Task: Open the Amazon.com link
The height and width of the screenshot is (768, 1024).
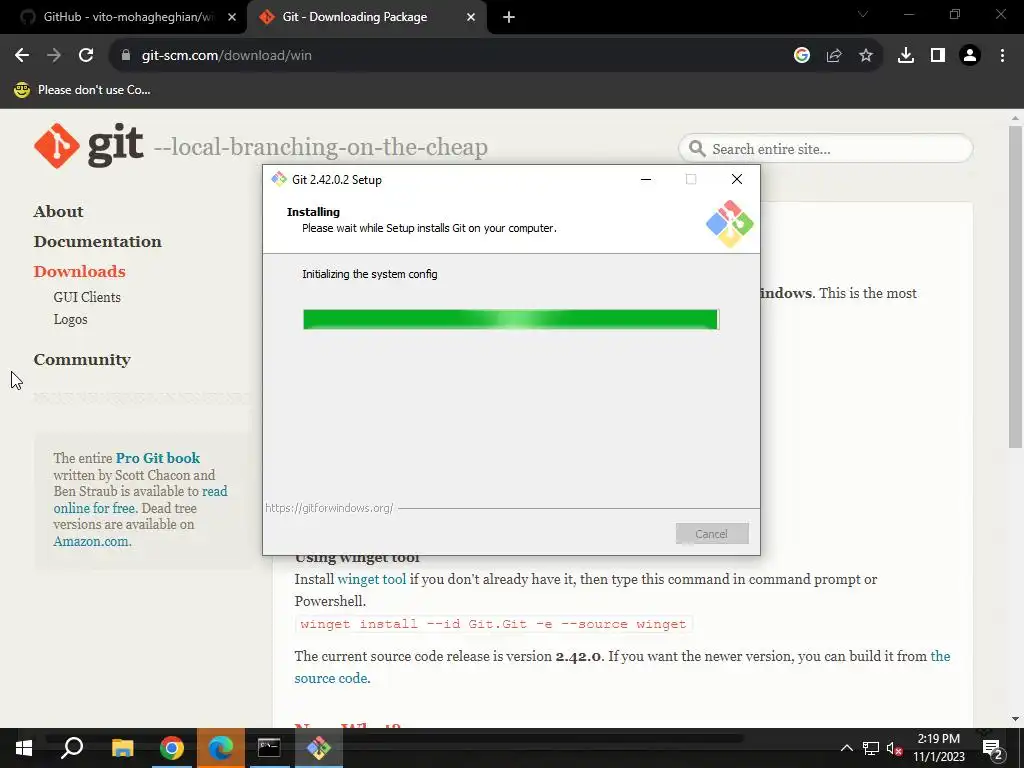Action: (x=92, y=541)
